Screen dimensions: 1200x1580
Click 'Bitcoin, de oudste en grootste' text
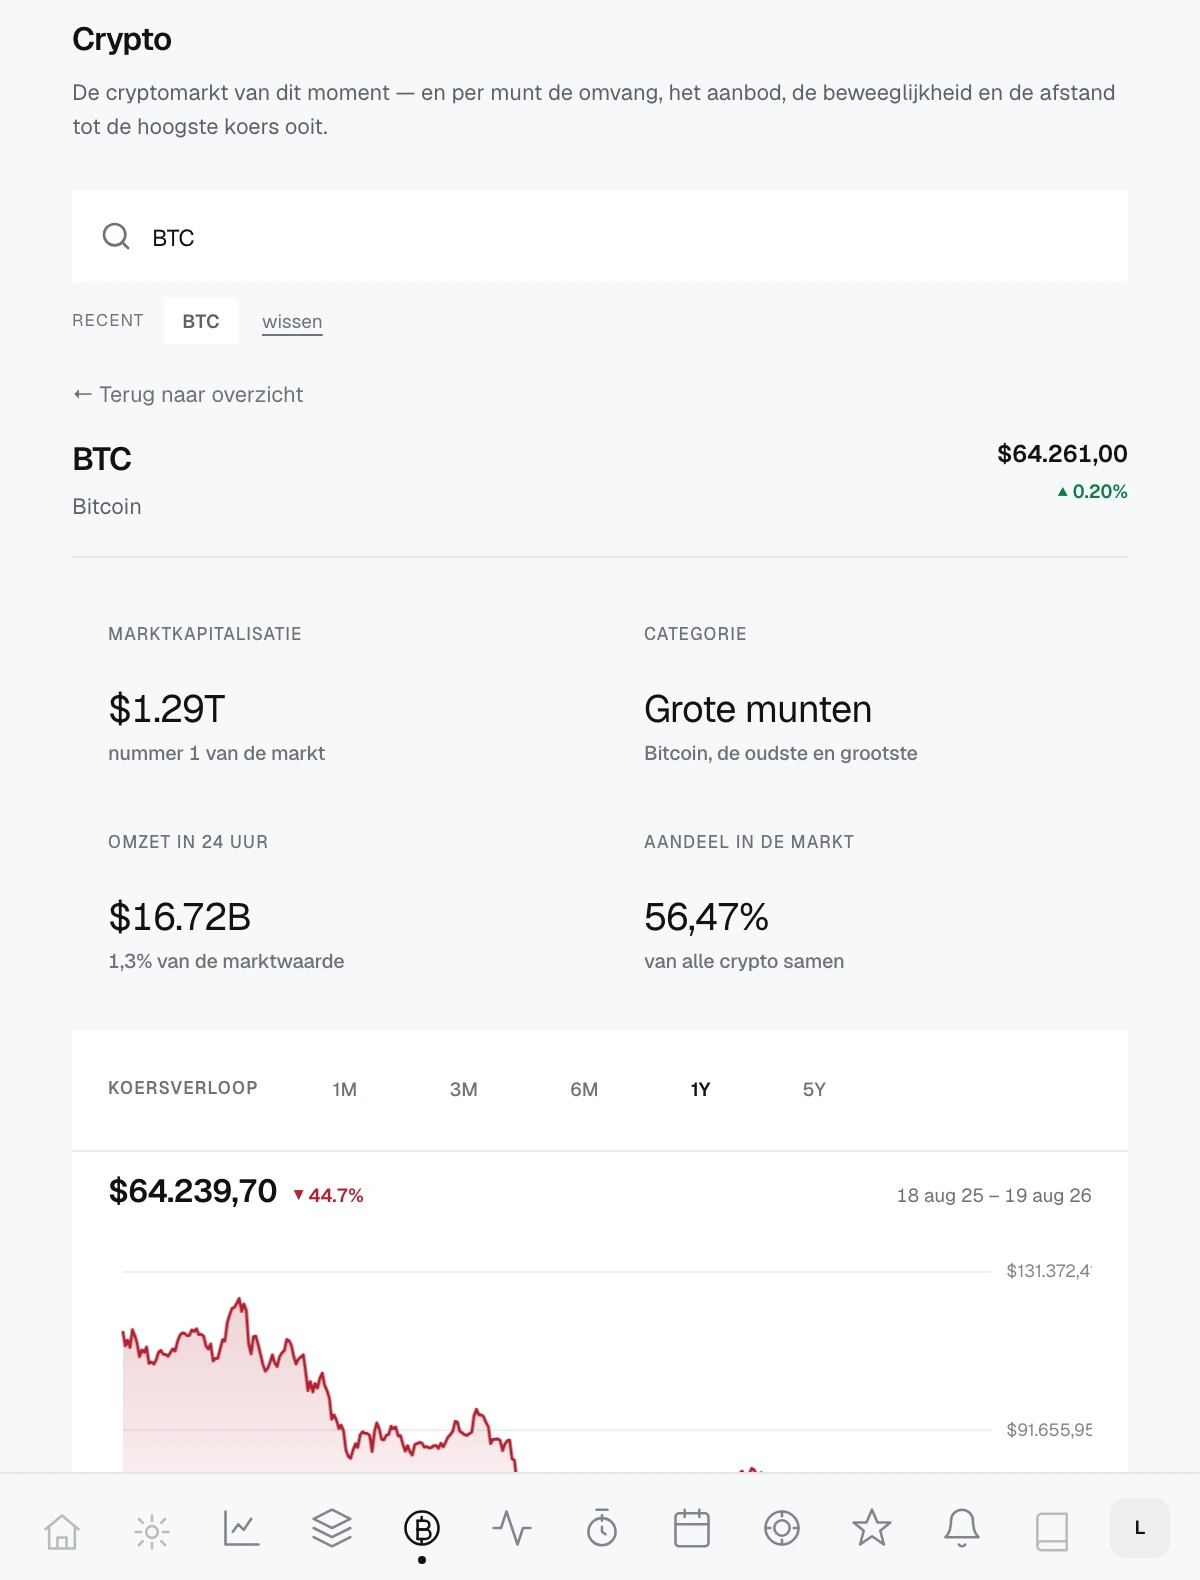tap(781, 754)
